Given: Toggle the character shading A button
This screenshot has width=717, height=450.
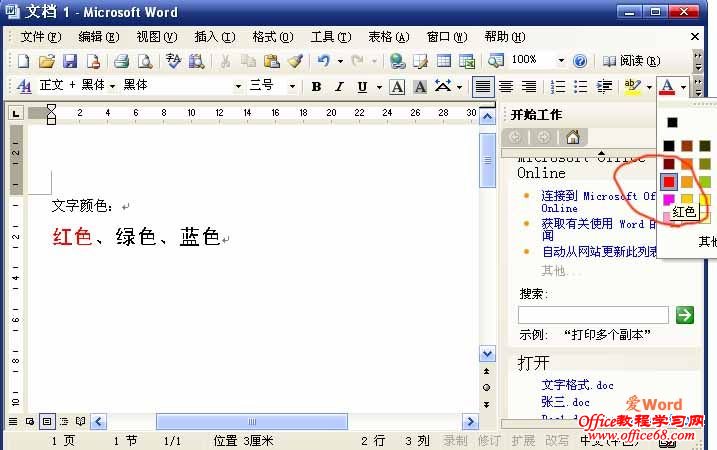Looking at the screenshot, I should [x=420, y=86].
